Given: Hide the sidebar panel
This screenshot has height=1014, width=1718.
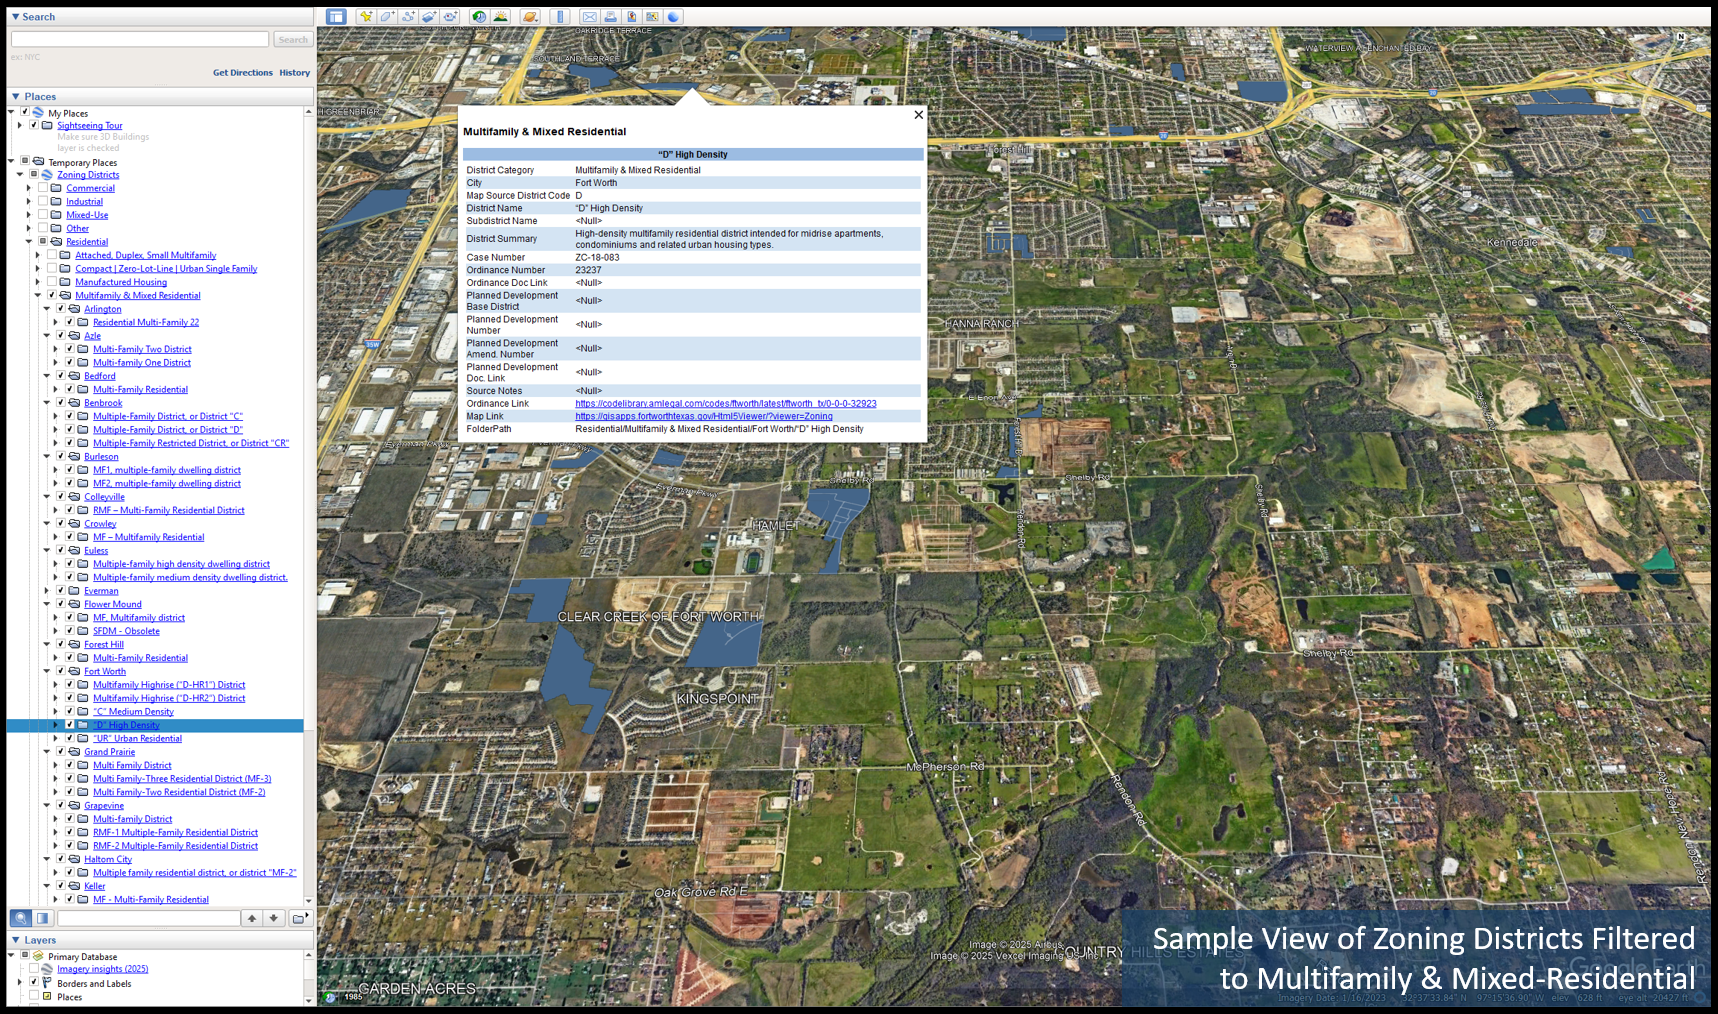Looking at the screenshot, I should tap(335, 16).
